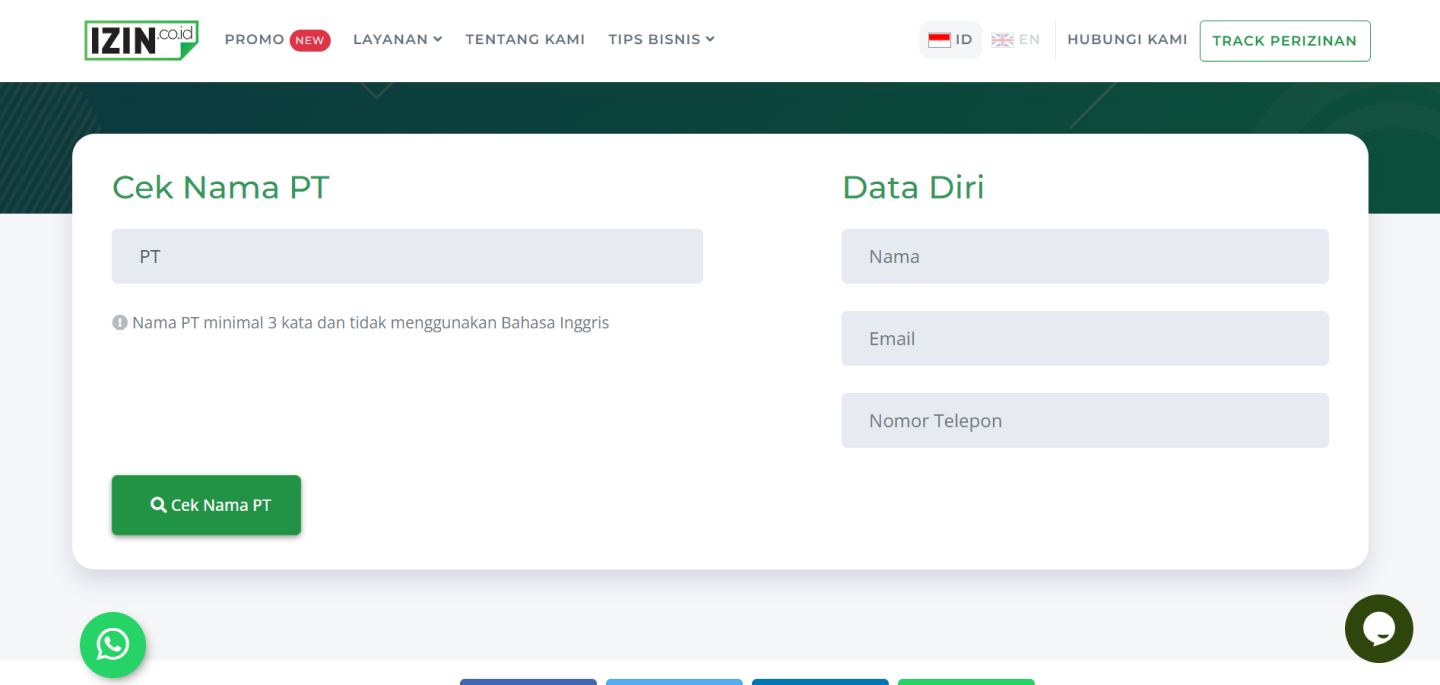Open the Hubungi Kami link
Viewport: 1440px width, 685px height.
[x=1127, y=39]
